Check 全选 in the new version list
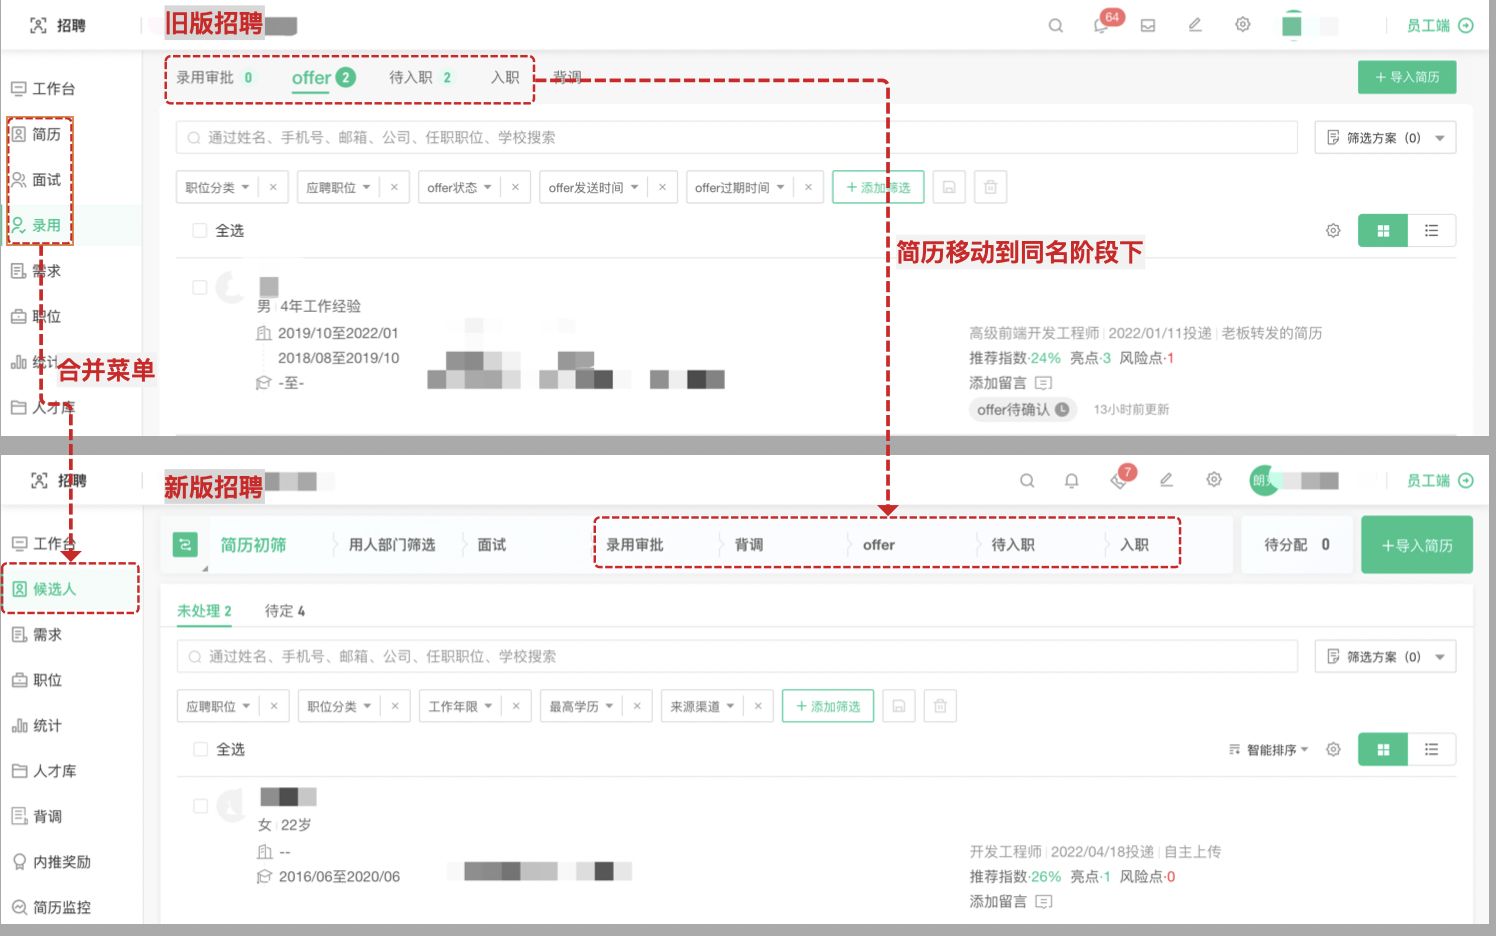This screenshot has width=1496, height=936. [x=201, y=750]
